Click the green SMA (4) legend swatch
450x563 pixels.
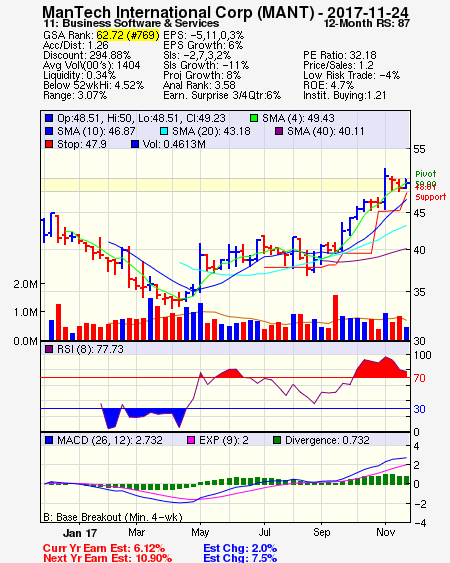(x=254, y=118)
